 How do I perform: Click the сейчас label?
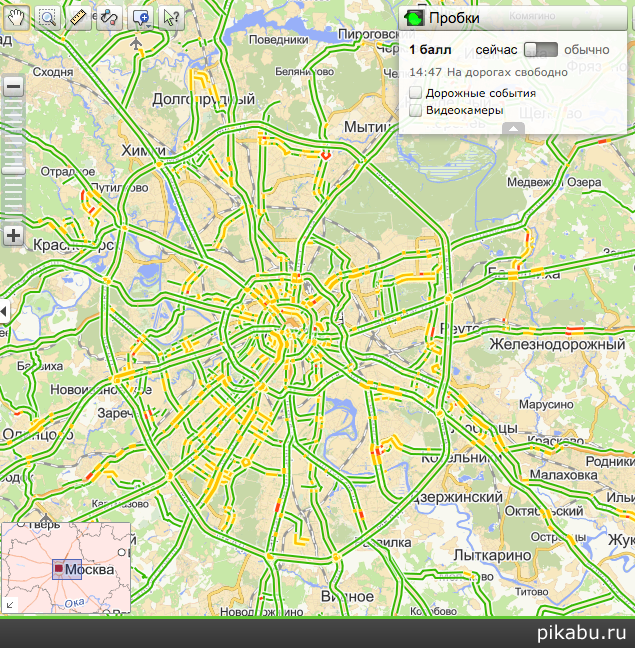tap(497, 50)
